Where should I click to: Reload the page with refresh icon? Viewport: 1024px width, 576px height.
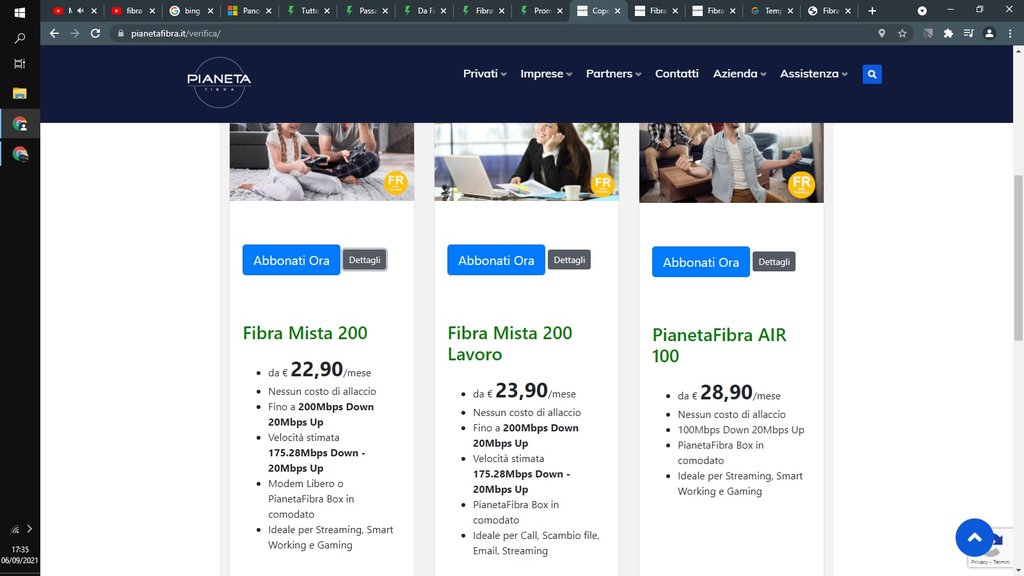point(95,33)
